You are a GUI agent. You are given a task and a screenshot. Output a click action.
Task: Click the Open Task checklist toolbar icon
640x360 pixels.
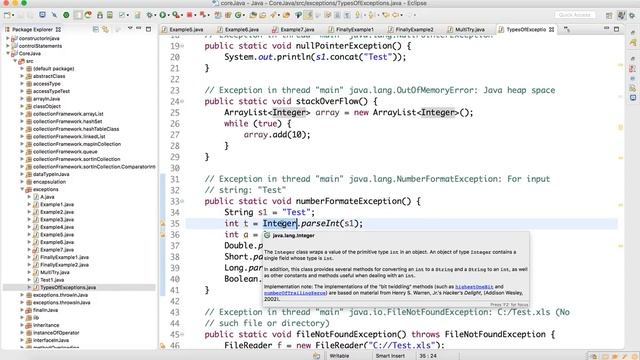click(x=122, y=15)
